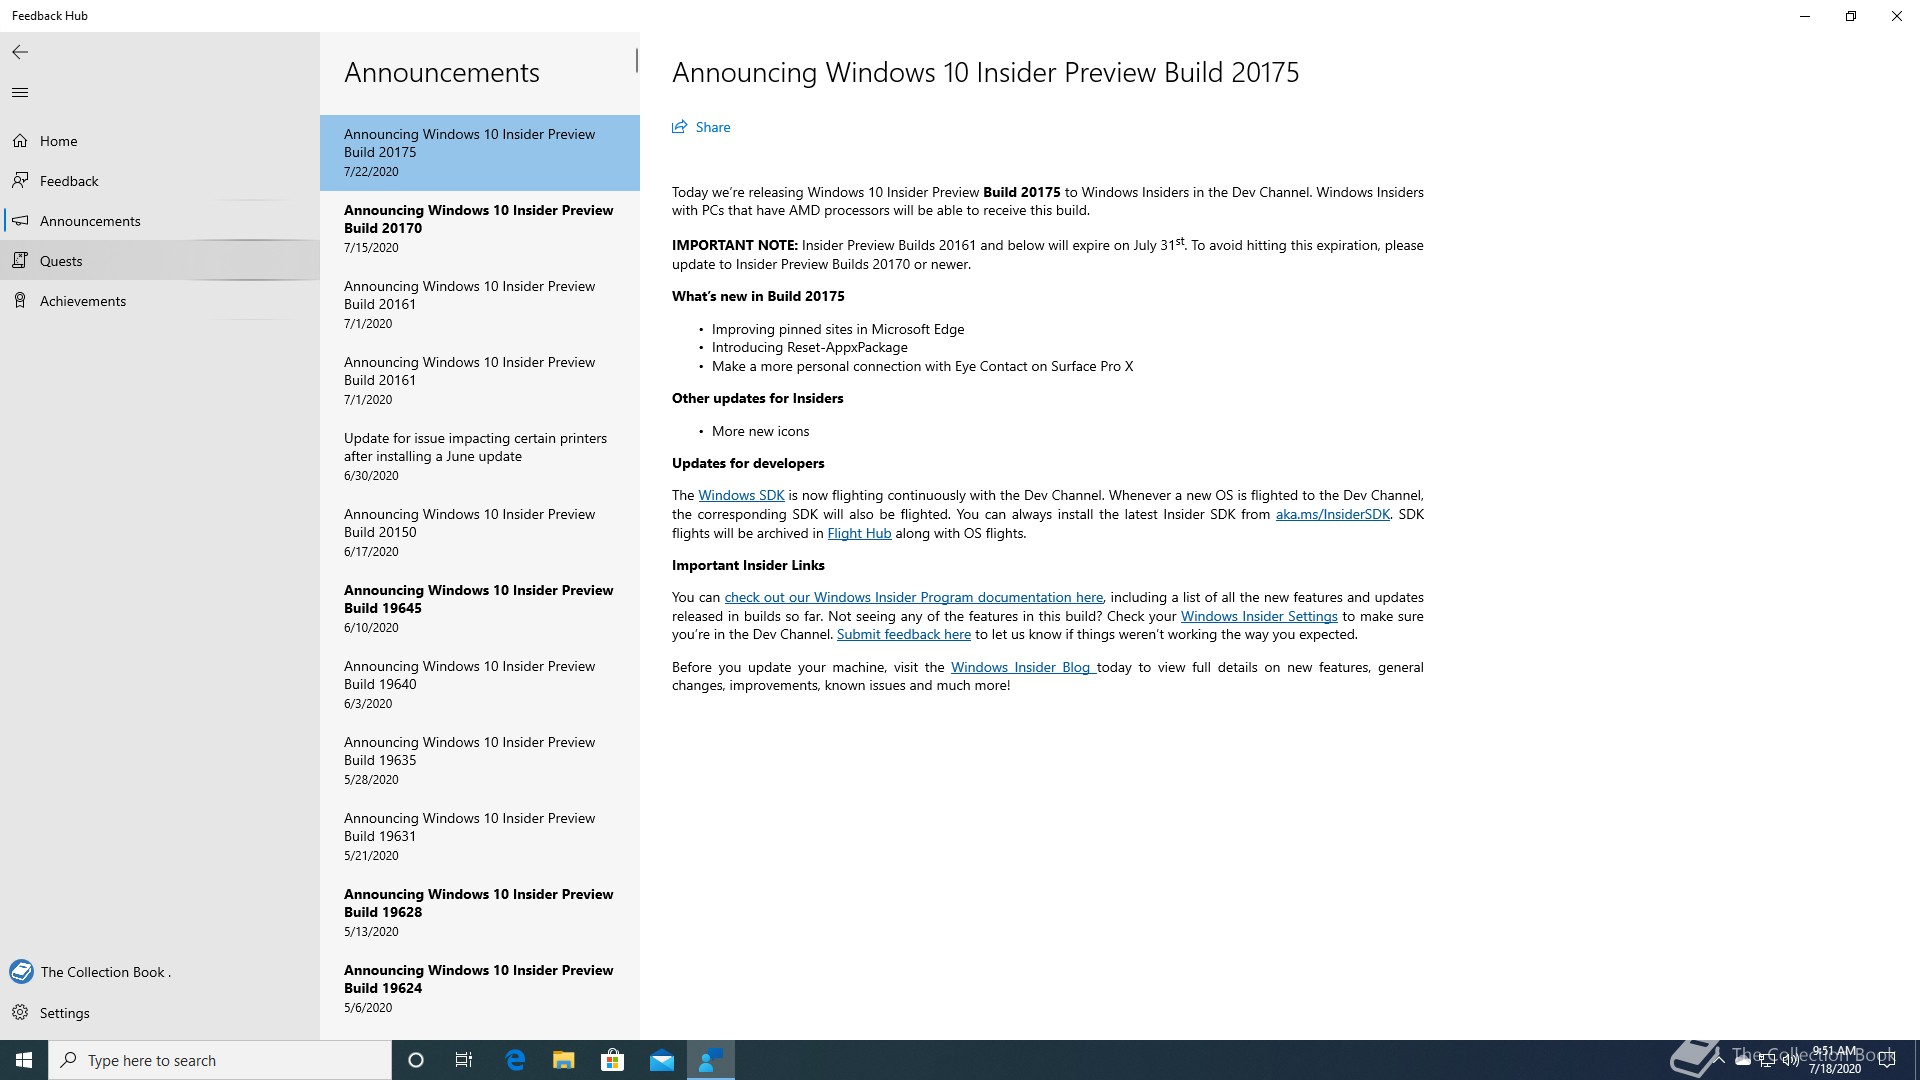
Task: Open Quests navigation label
Action: pyautogui.click(x=61, y=261)
